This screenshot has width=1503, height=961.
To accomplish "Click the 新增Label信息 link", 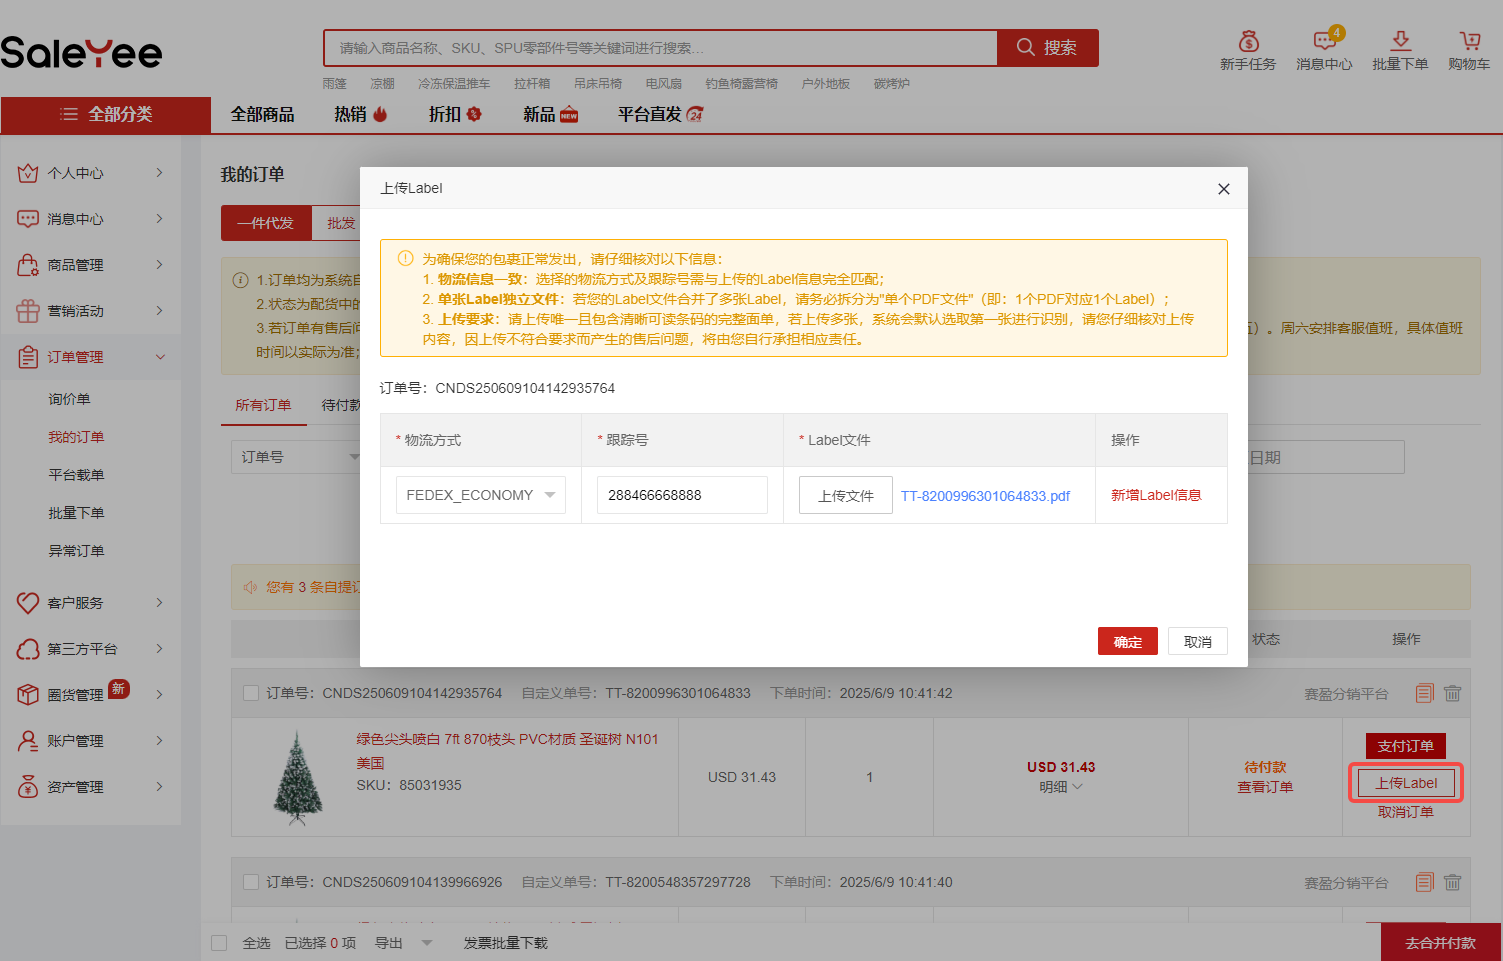I will (1155, 495).
